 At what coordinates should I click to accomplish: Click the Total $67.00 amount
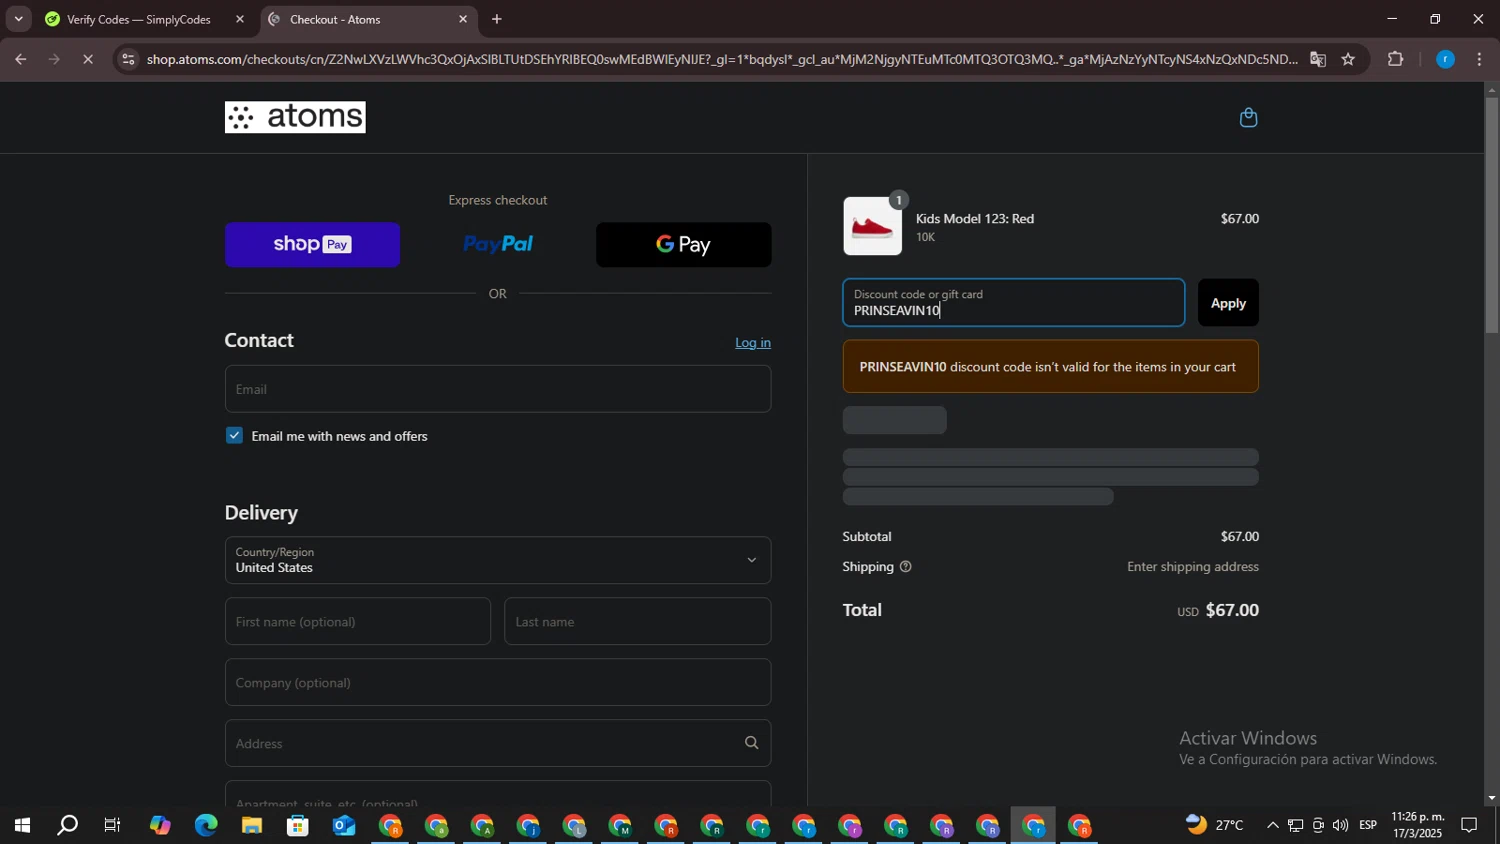[x=1232, y=611]
